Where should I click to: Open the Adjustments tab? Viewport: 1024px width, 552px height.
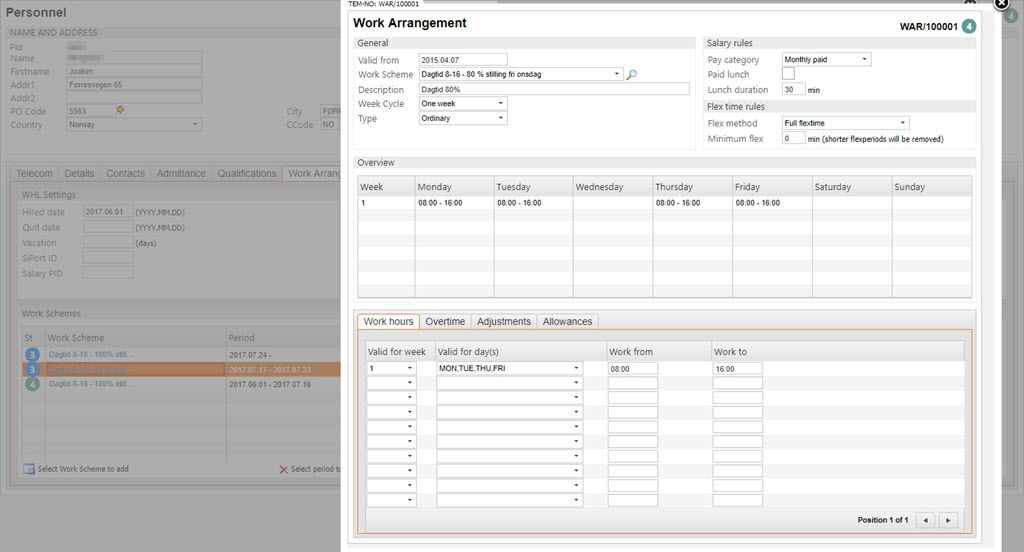point(503,322)
